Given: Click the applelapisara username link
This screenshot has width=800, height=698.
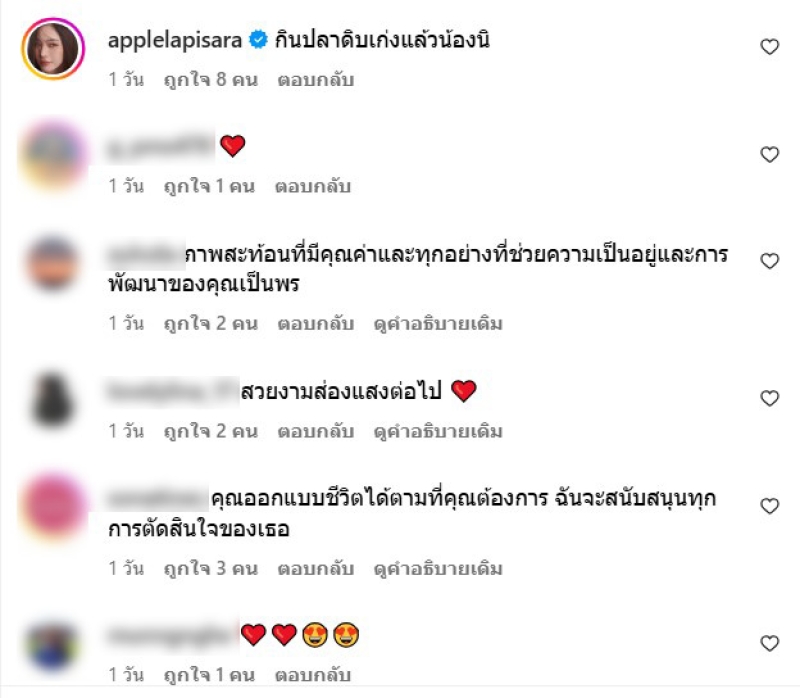Looking at the screenshot, I should point(175,40).
